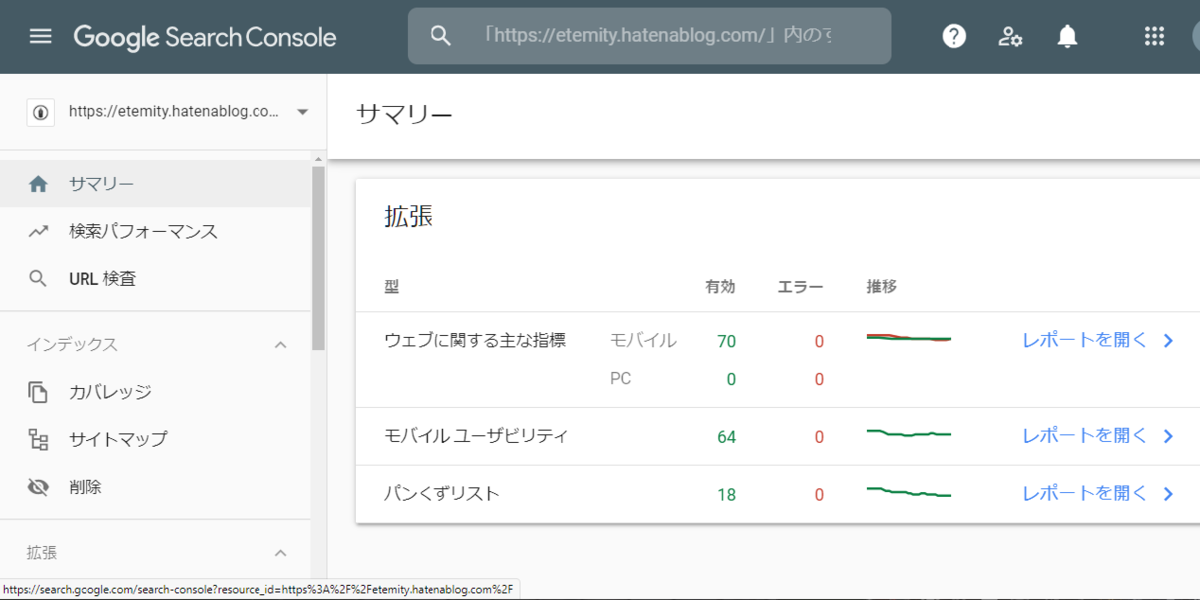Open the notifications bell
Viewport: 1200px width, 600px height.
coord(1067,37)
